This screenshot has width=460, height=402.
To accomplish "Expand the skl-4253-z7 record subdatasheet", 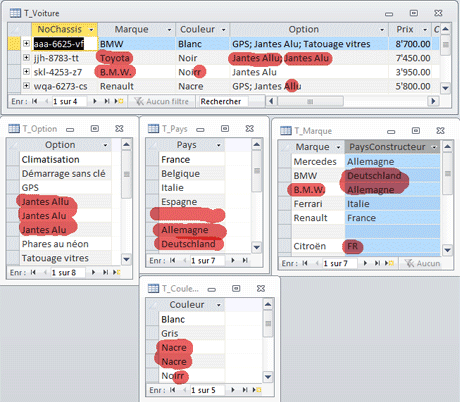I will 26,71.
